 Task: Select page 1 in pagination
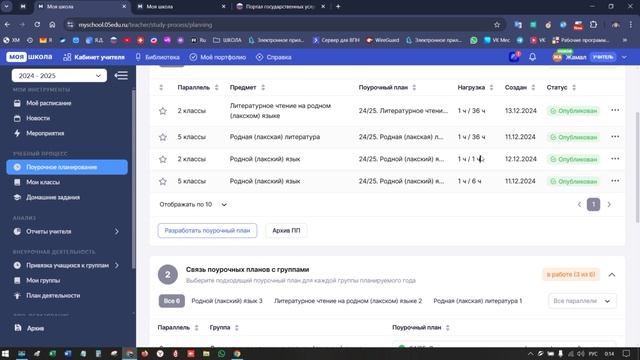coord(593,204)
